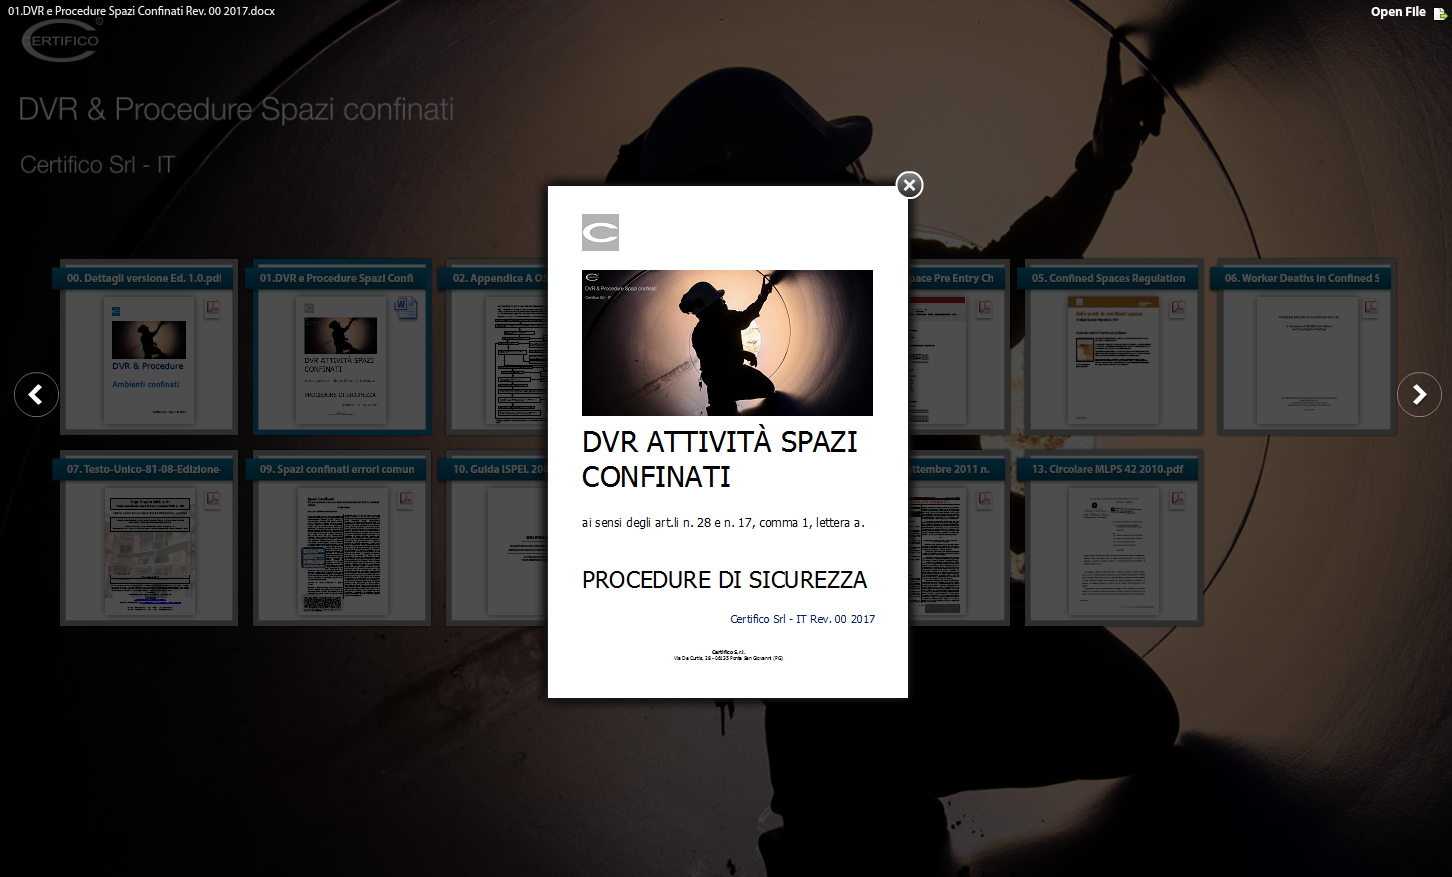Click PDF icon on 07. Testo-Unico card

[213, 498]
